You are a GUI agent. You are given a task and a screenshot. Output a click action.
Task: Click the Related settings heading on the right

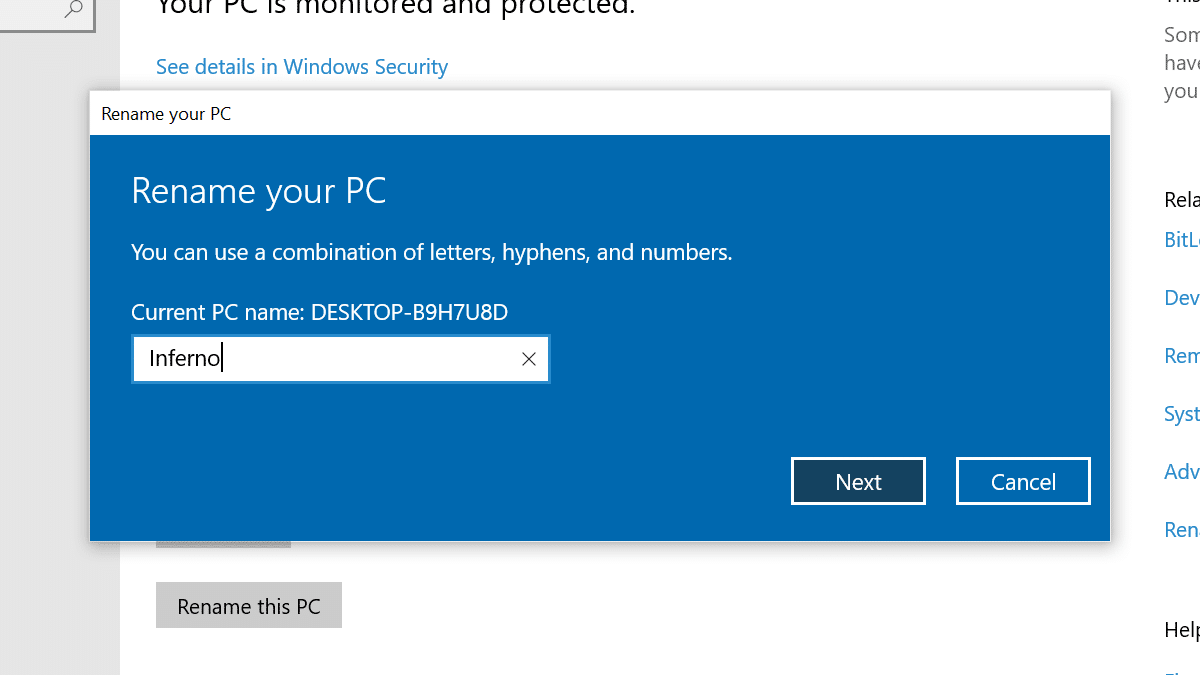[x=1181, y=200]
